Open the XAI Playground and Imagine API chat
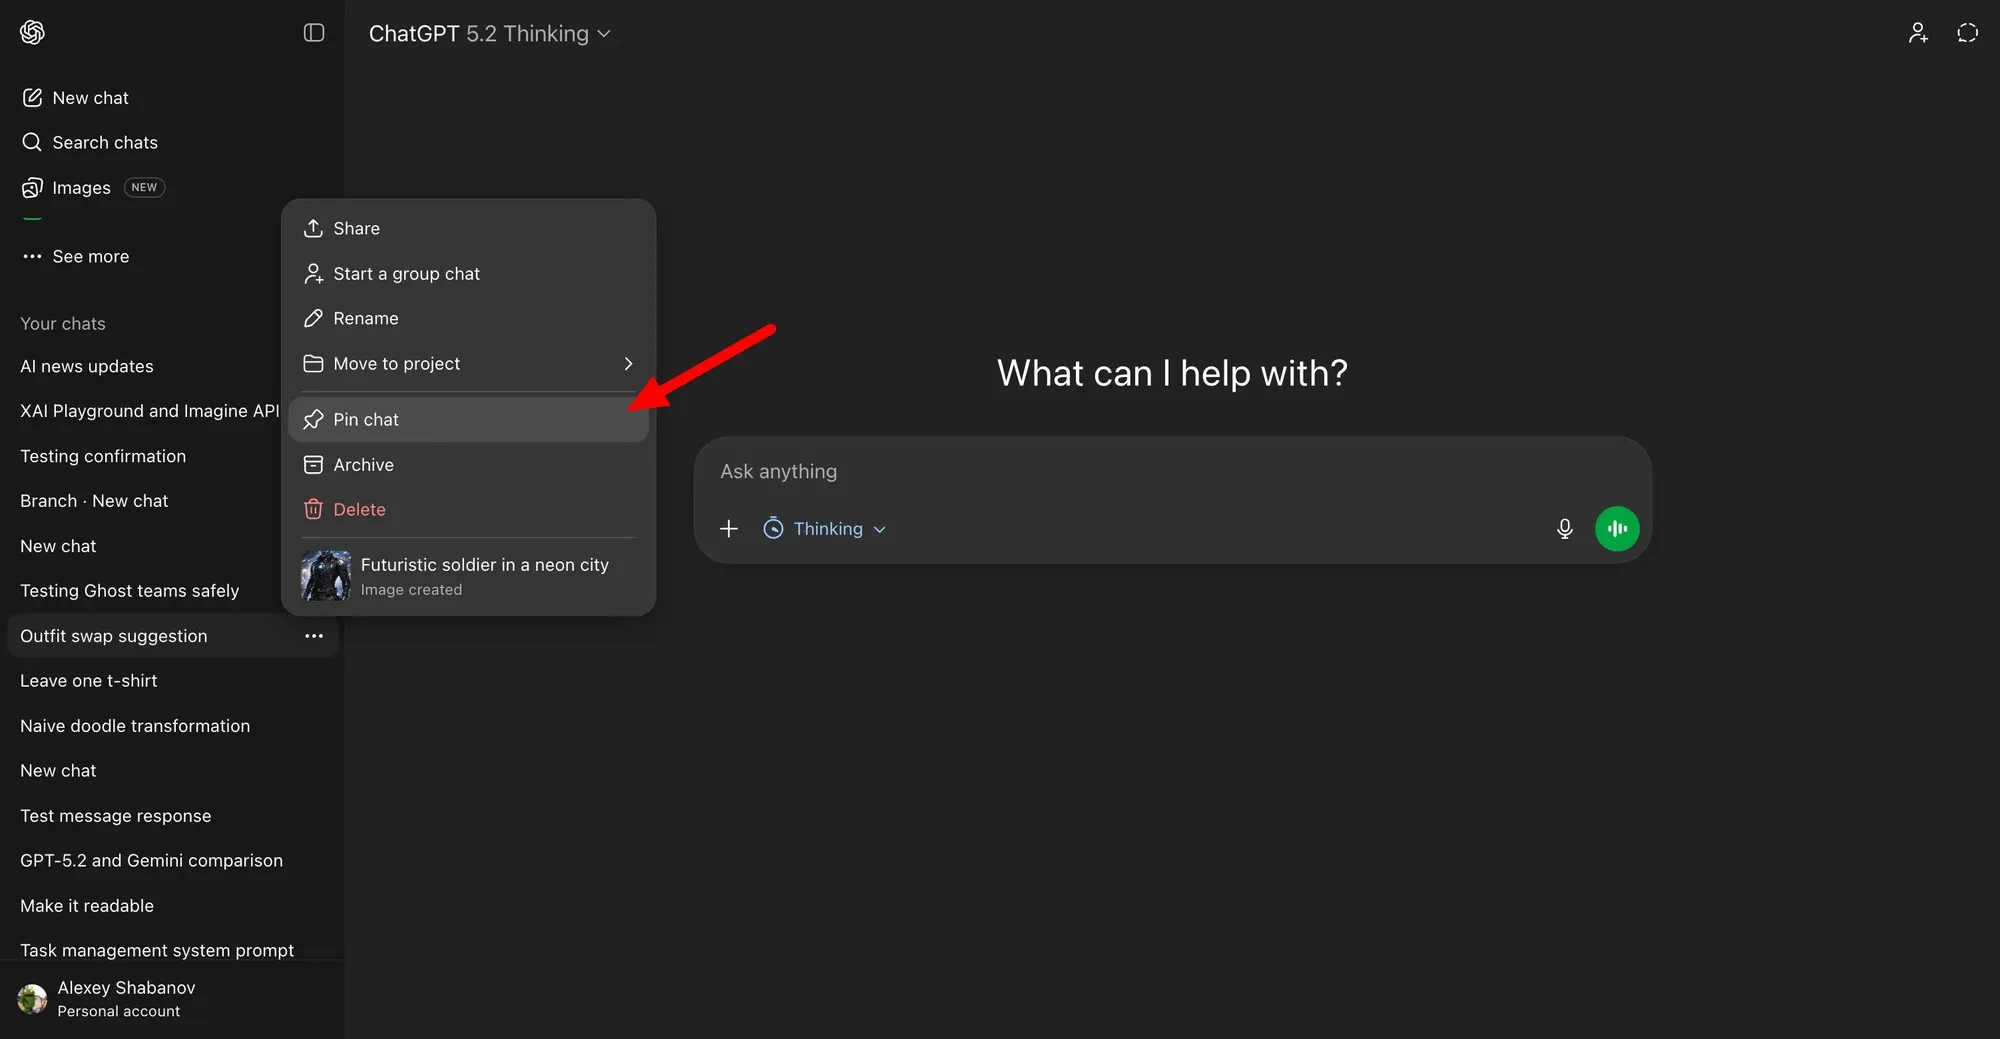The image size is (2000, 1039). click(x=150, y=411)
